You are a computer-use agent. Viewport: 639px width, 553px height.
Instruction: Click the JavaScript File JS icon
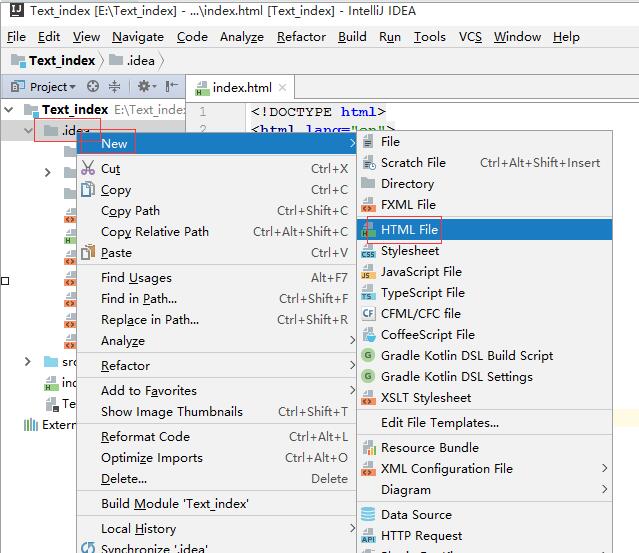click(x=368, y=272)
